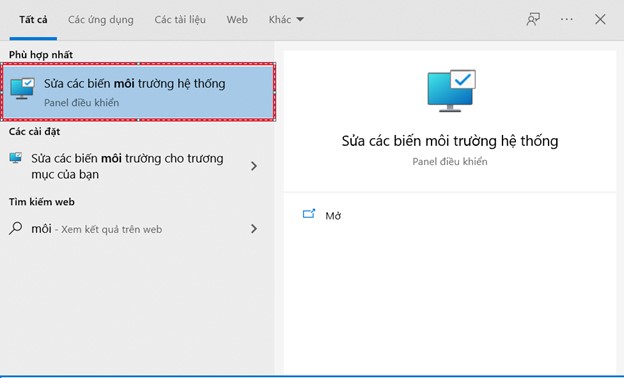This screenshot has height=378, width=624.
Task: Open the feedback person icon
Action: coord(533,19)
